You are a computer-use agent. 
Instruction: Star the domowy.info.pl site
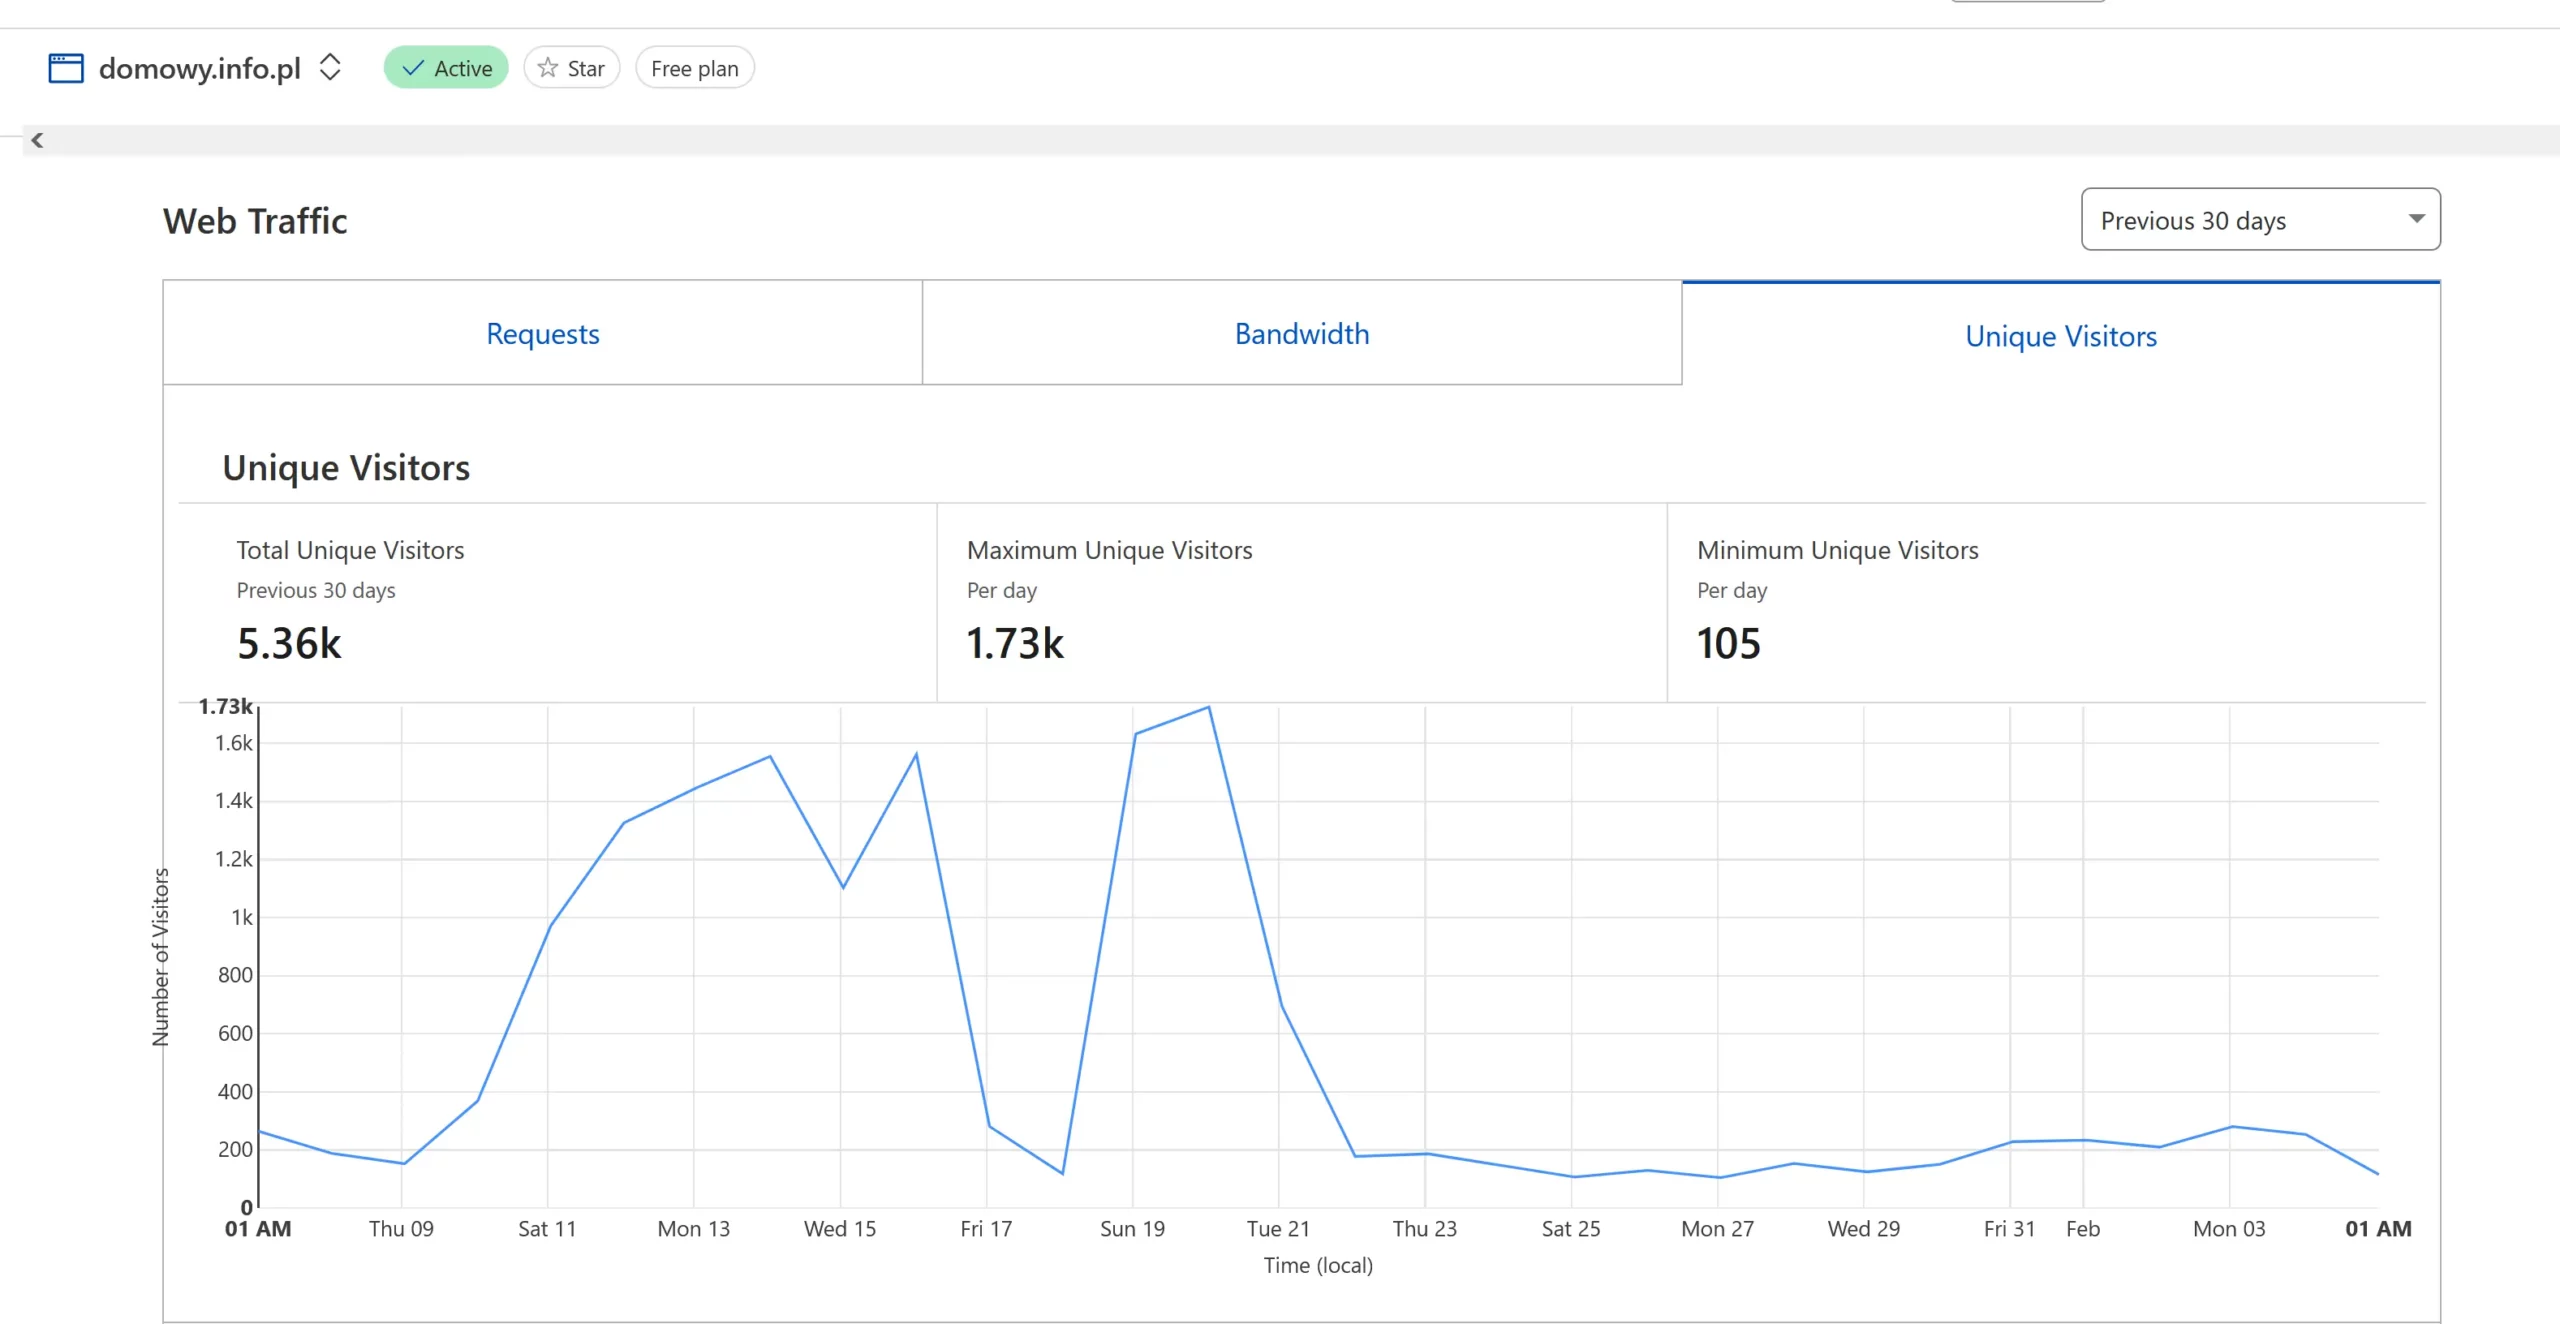tap(572, 68)
